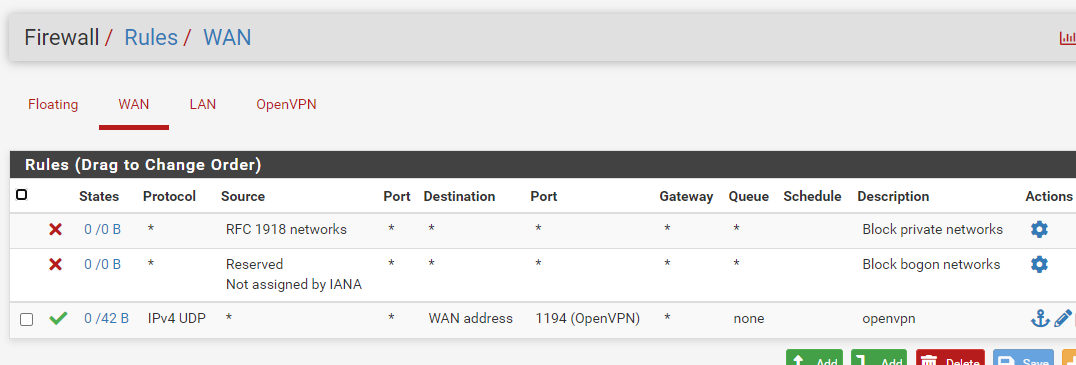The width and height of the screenshot is (1076, 365).
Task: Open settings gear for Block bogon networks
Action: click(x=1039, y=264)
